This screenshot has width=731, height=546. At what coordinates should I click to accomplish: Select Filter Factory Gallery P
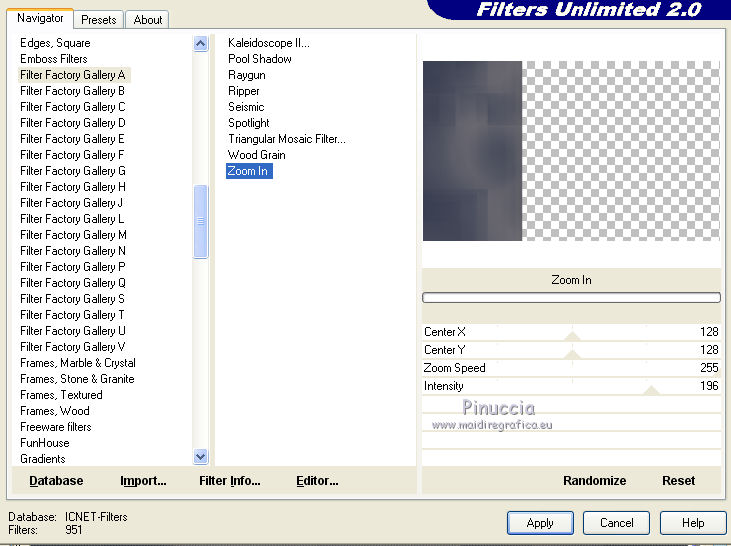[72, 267]
